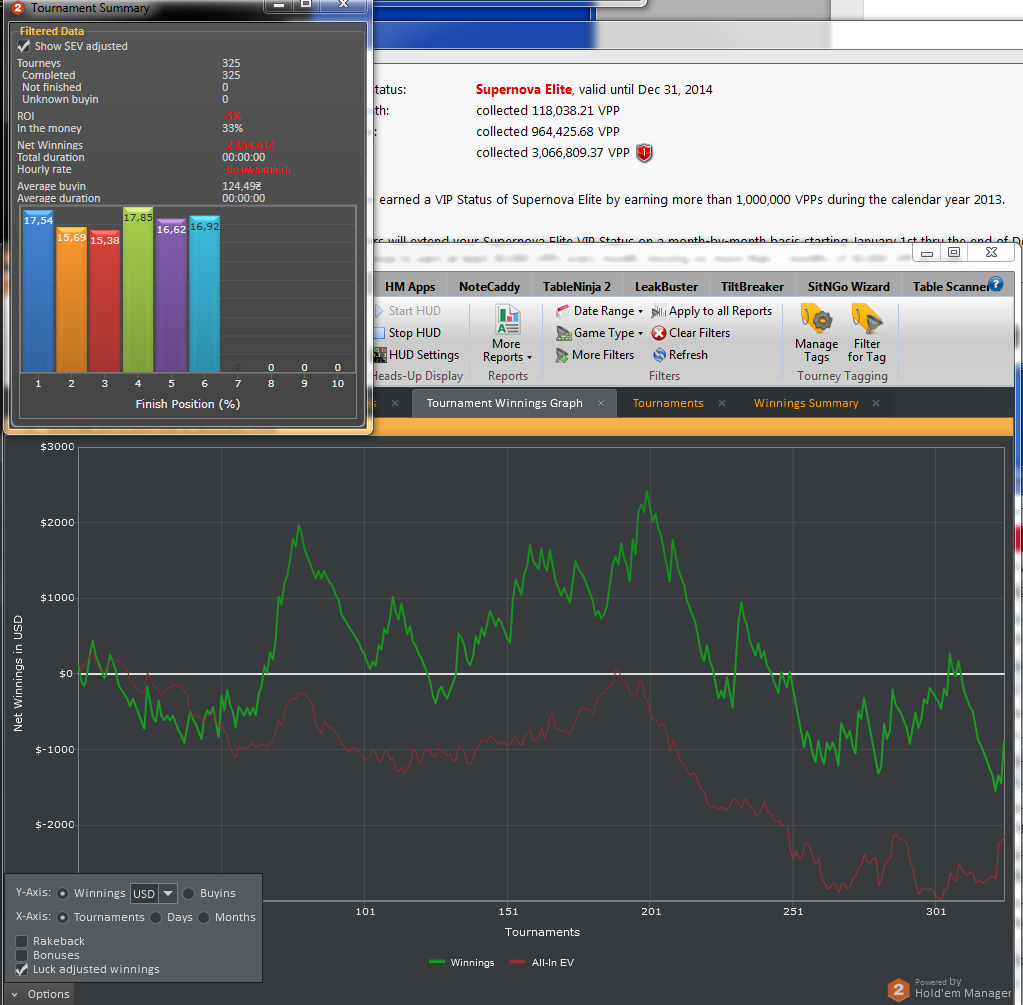This screenshot has width=1023, height=1005.
Task: Click the Net Winnings value in summary
Action: pyautogui.click(x=248, y=145)
